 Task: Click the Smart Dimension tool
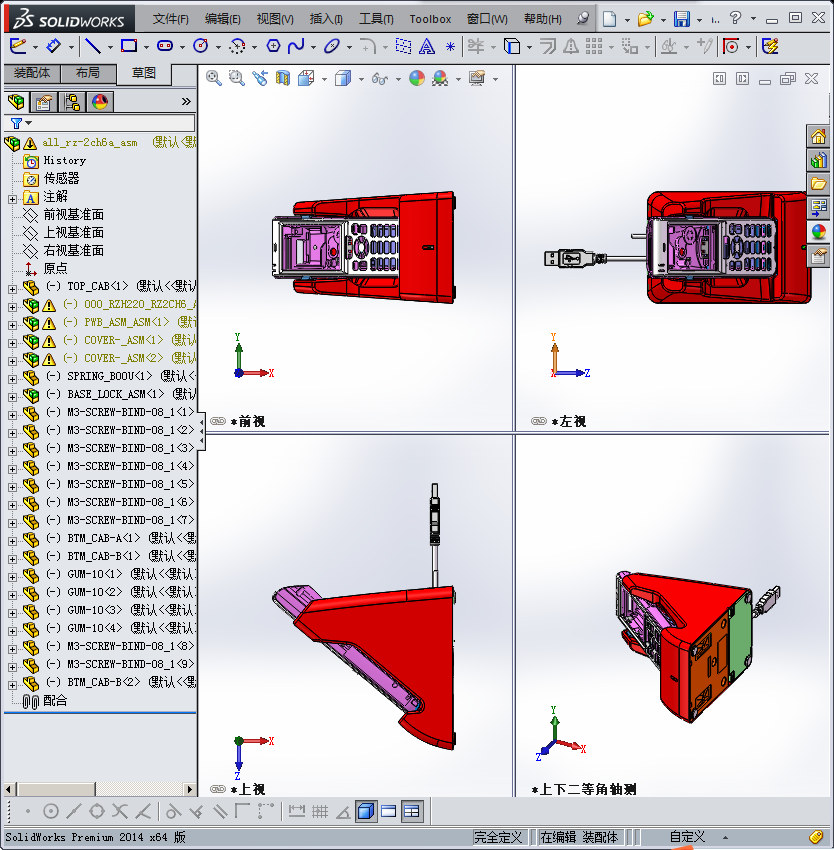coord(53,47)
